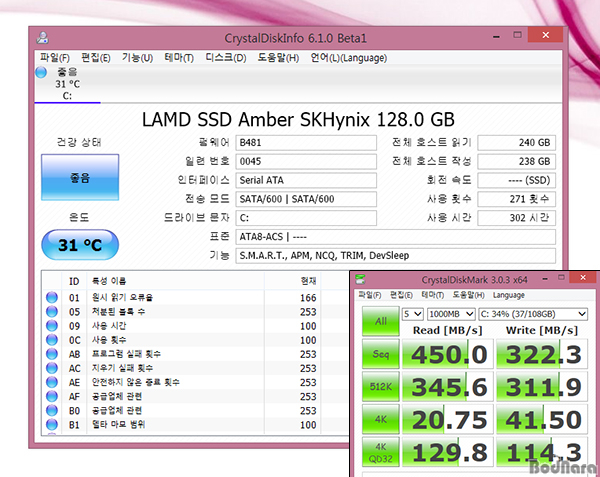Click the features field listing S.M.A.R.T., APM, NCQ

click(x=396, y=256)
